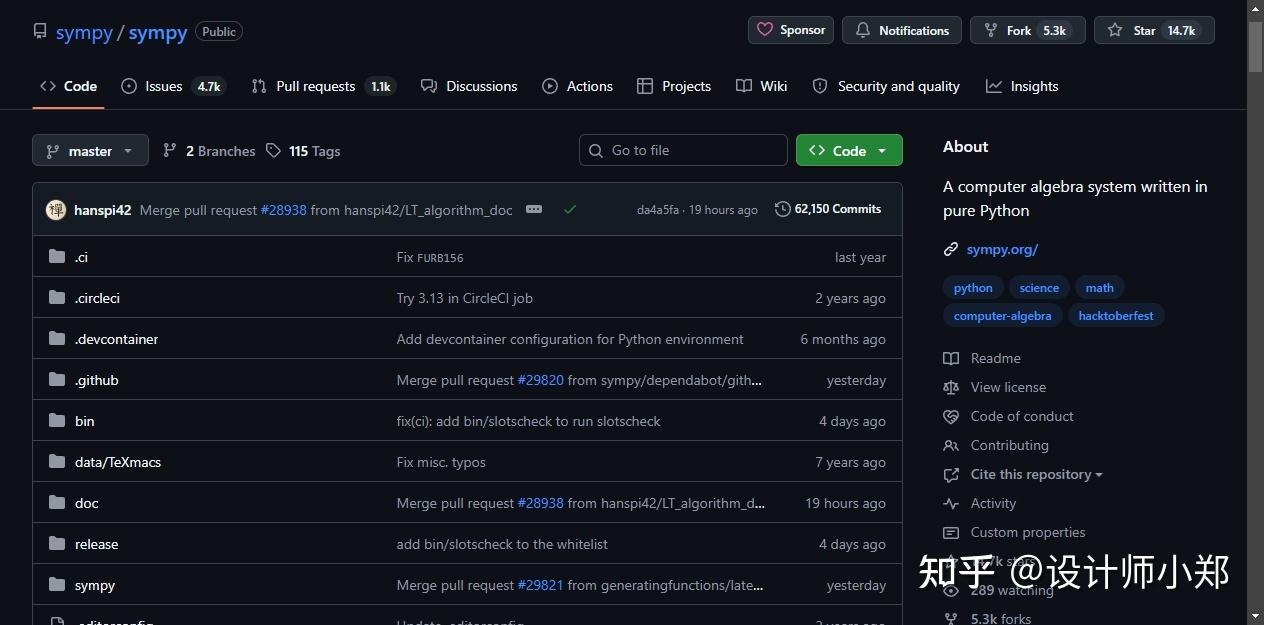Click the folder icon for .devcontainer

(57, 339)
